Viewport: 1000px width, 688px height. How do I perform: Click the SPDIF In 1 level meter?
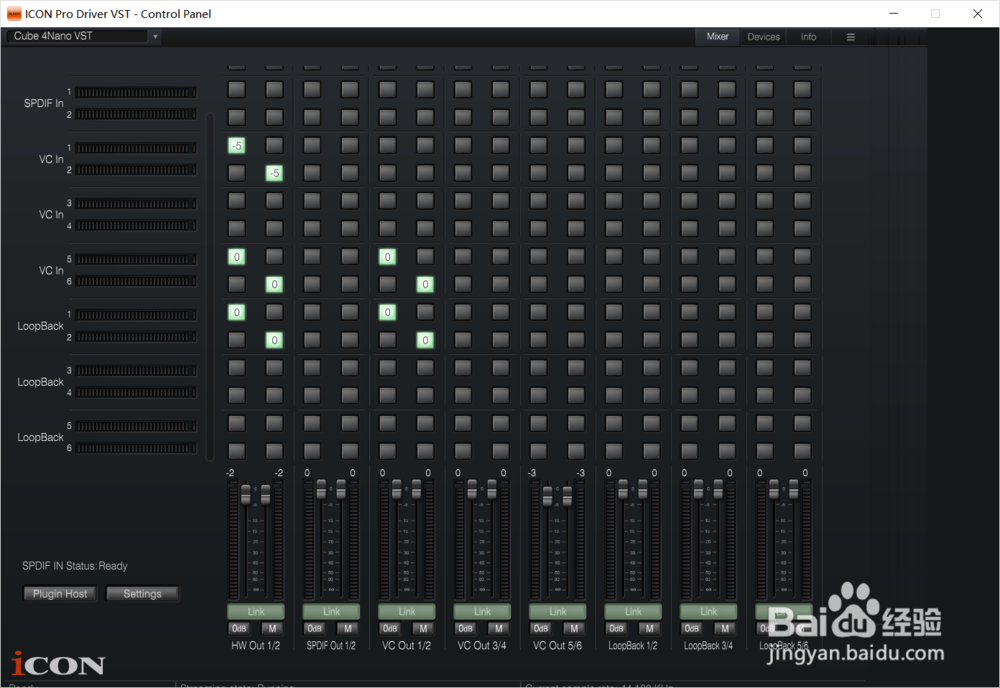coord(136,92)
